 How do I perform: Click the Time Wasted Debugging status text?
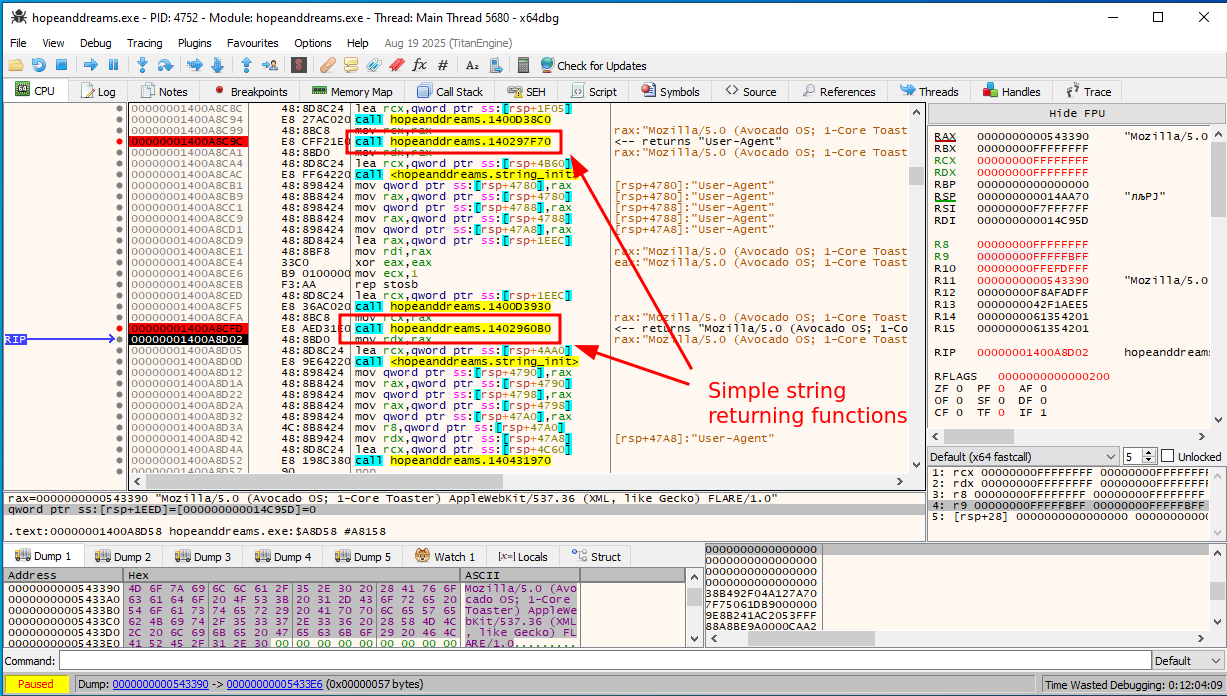[x=1132, y=685]
